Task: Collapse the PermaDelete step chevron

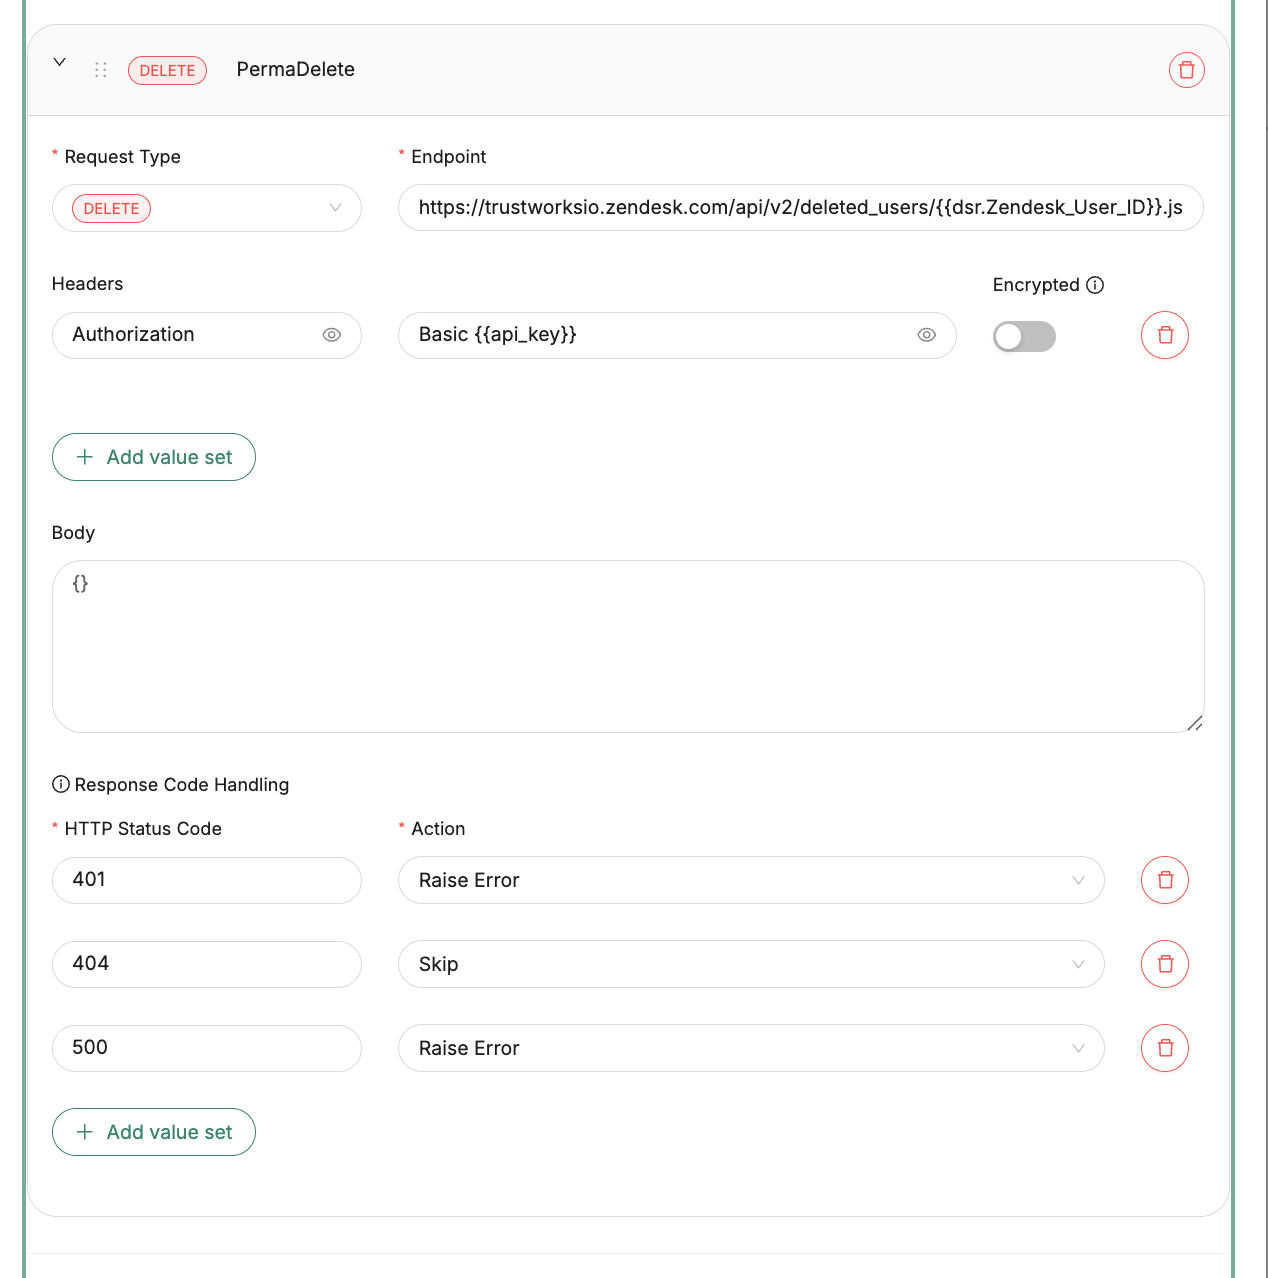Action: (60, 62)
